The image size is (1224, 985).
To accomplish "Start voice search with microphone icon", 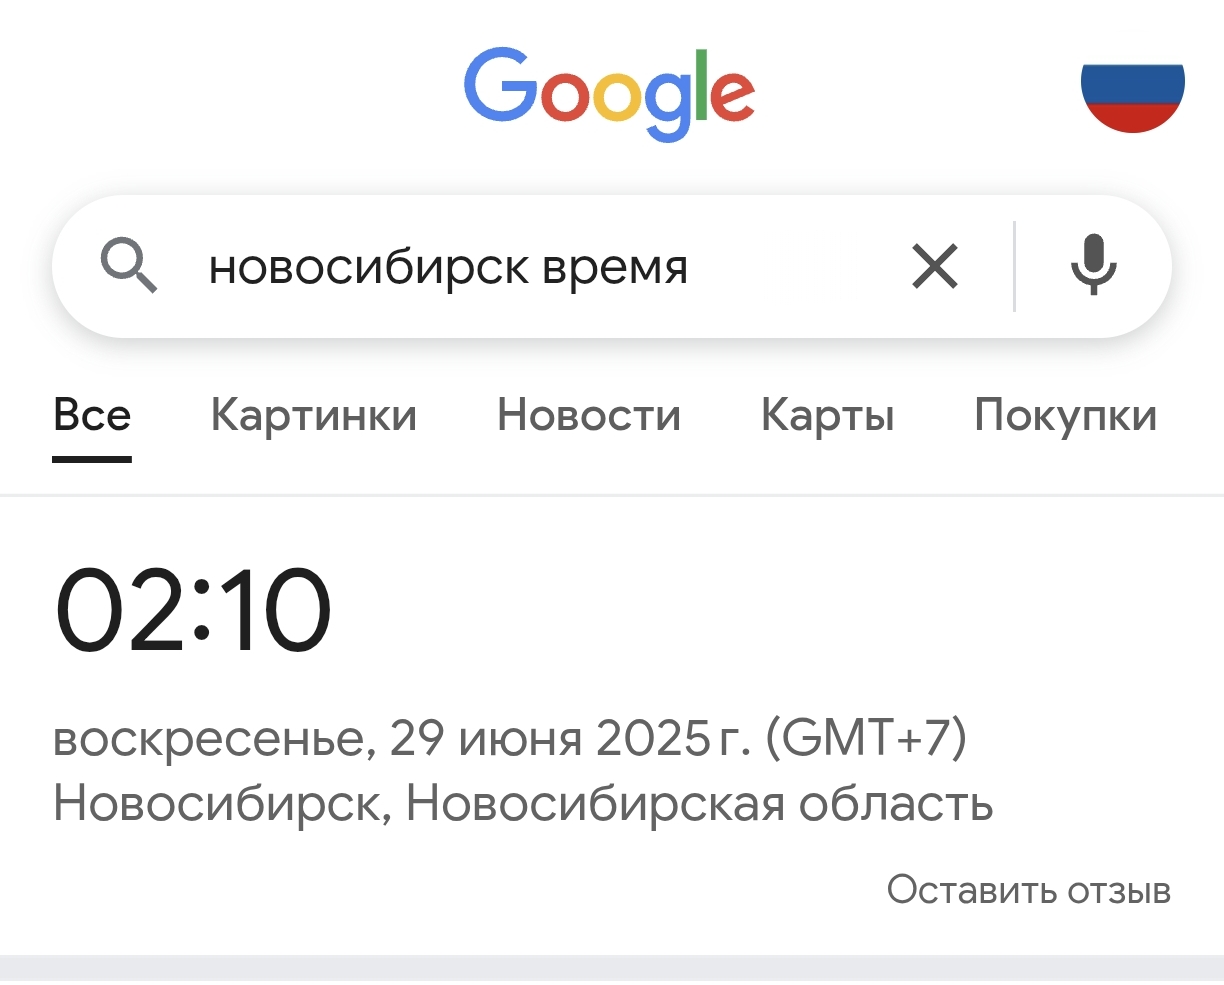I will 1093,266.
